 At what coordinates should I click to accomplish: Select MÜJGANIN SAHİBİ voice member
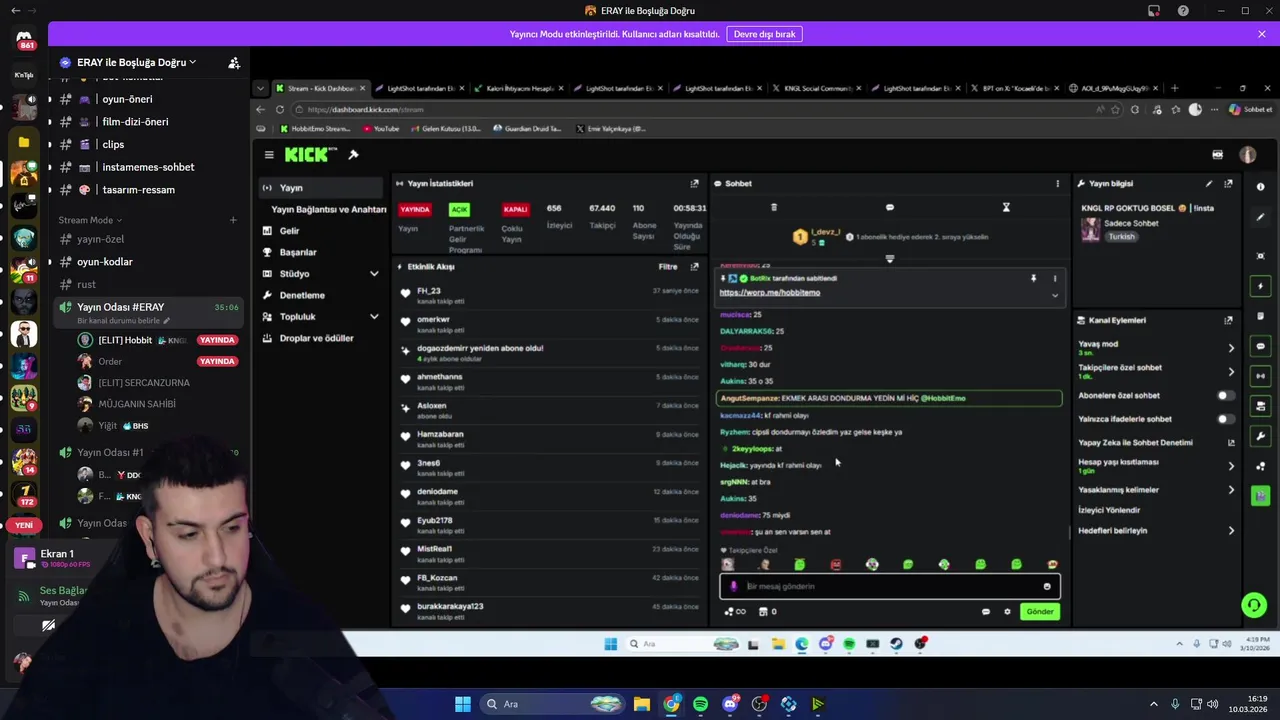tap(136, 404)
